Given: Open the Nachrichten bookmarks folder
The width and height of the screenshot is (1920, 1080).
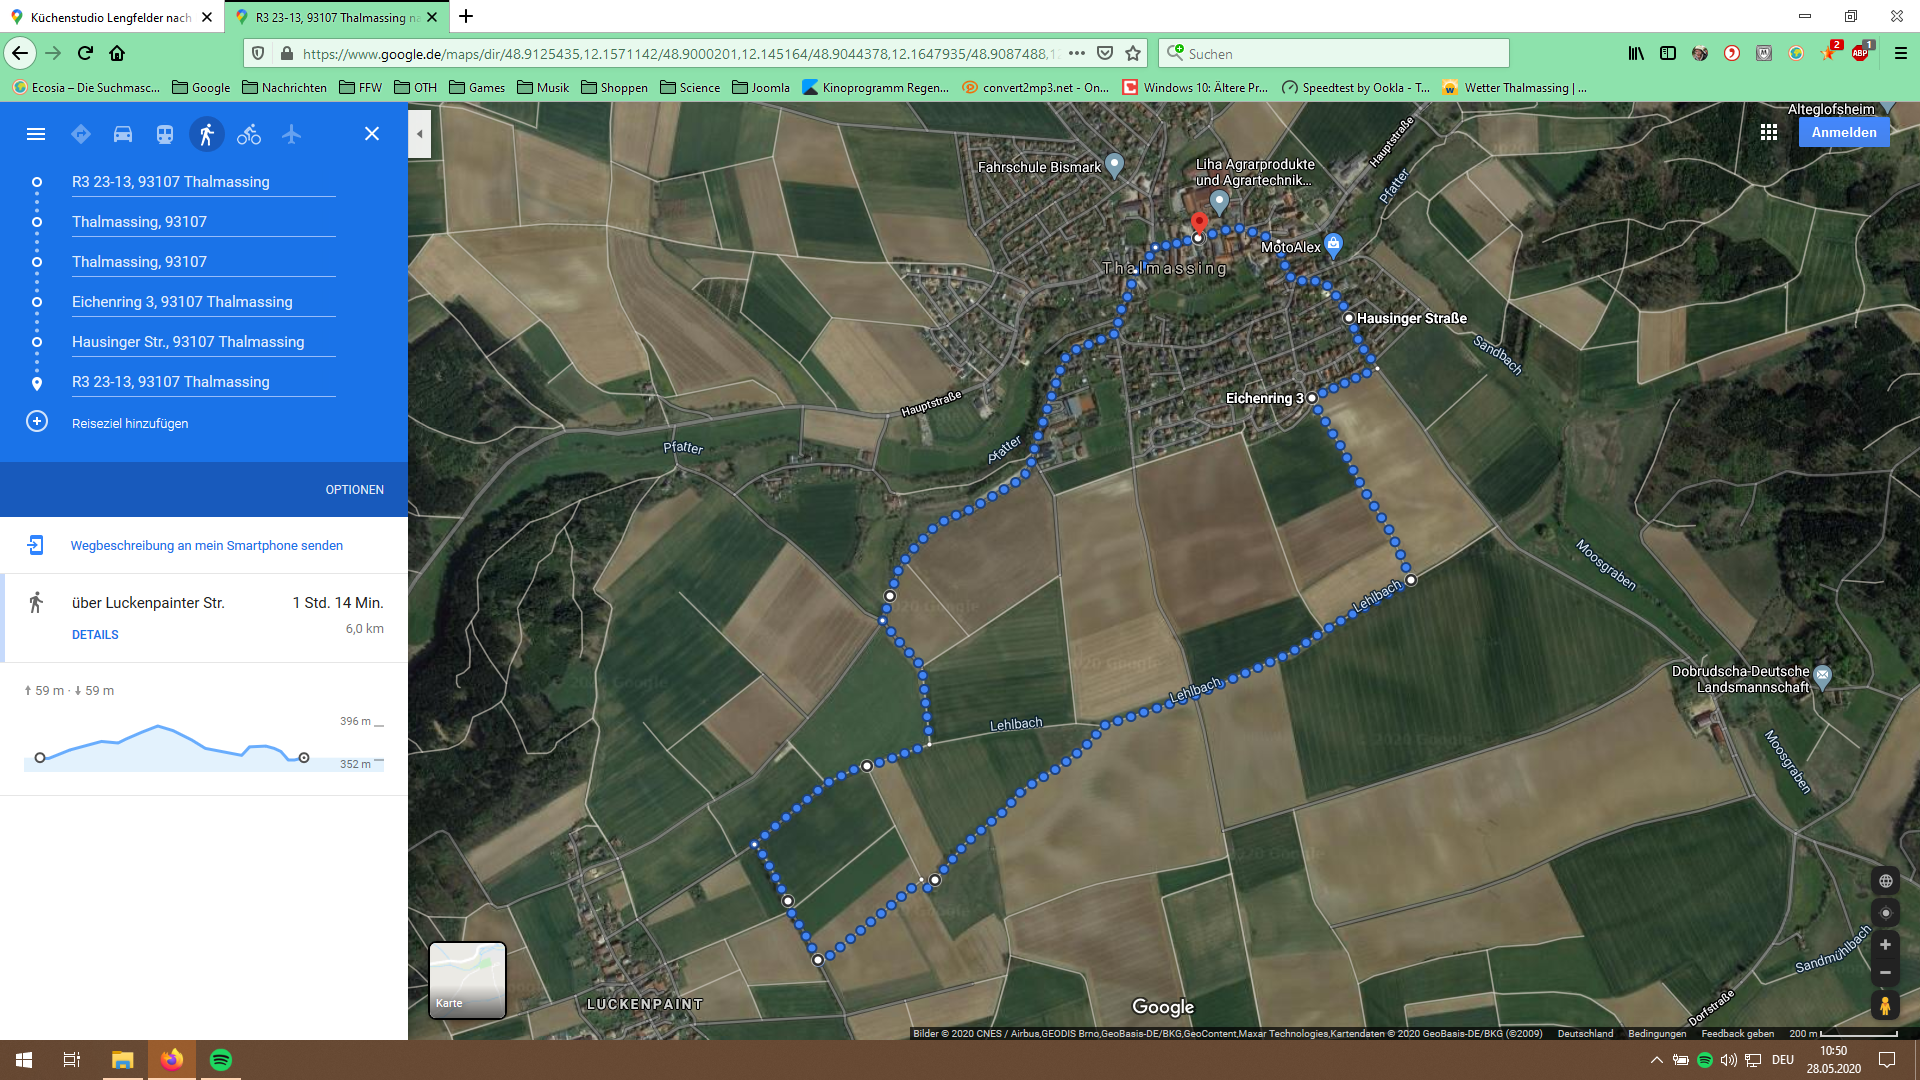Looking at the screenshot, I should pyautogui.click(x=285, y=88).
